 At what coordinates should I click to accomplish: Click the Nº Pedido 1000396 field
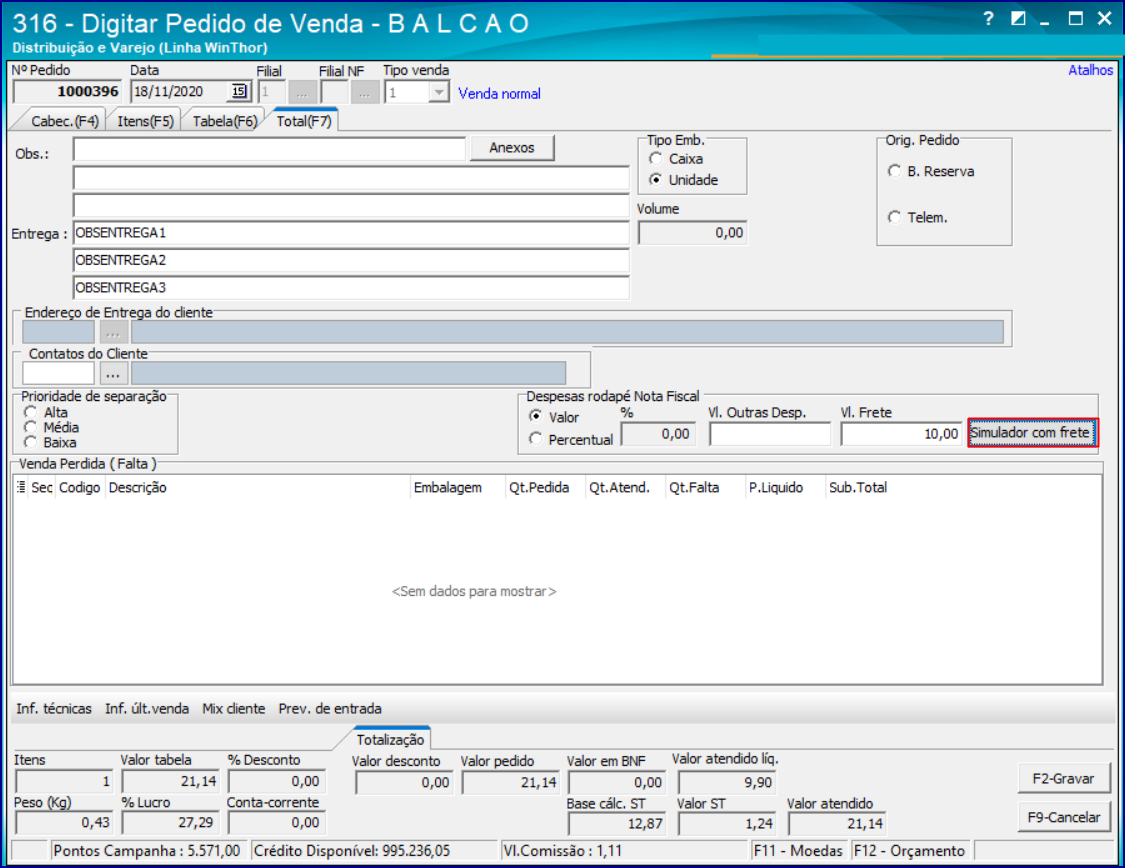tap(67, 92)
